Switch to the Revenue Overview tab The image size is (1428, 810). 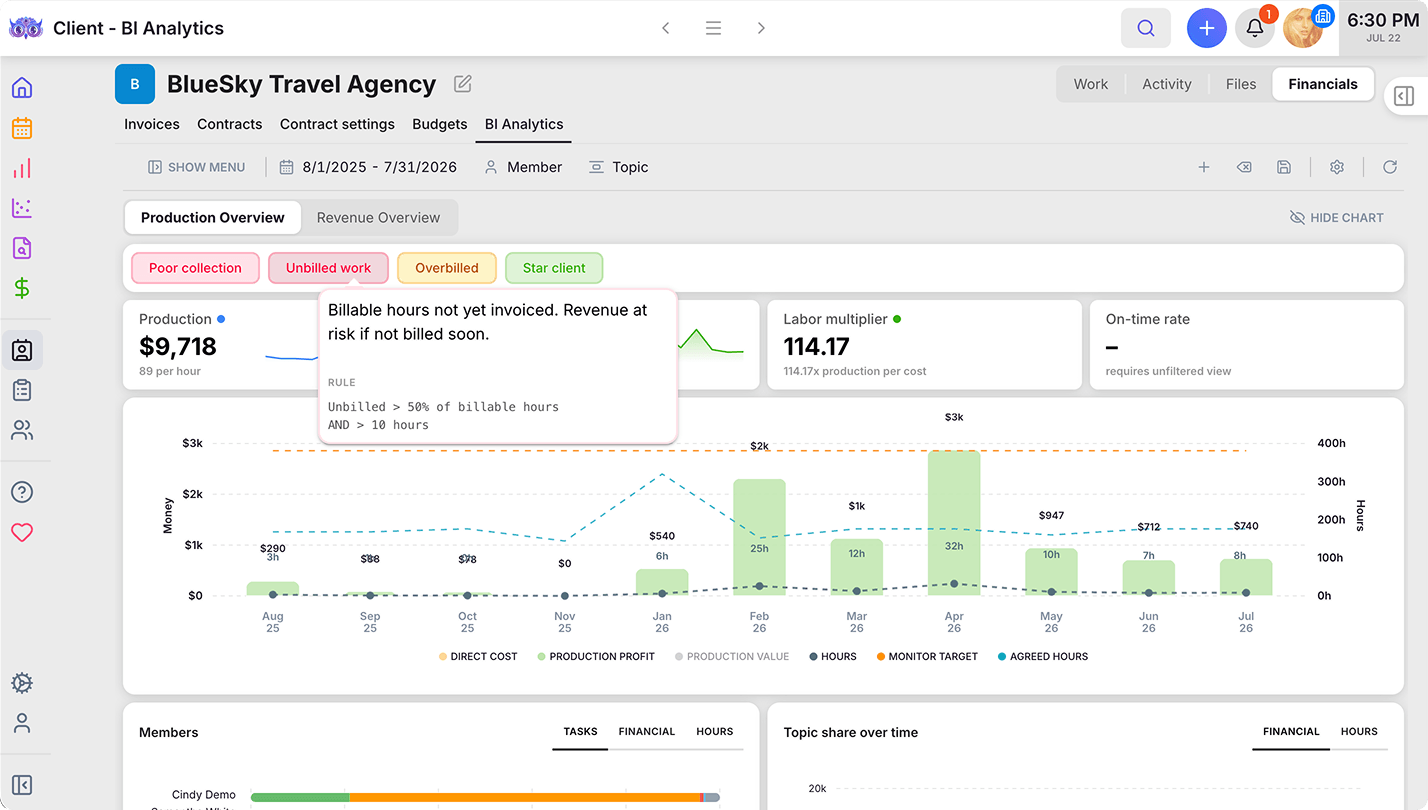(378, 217)
